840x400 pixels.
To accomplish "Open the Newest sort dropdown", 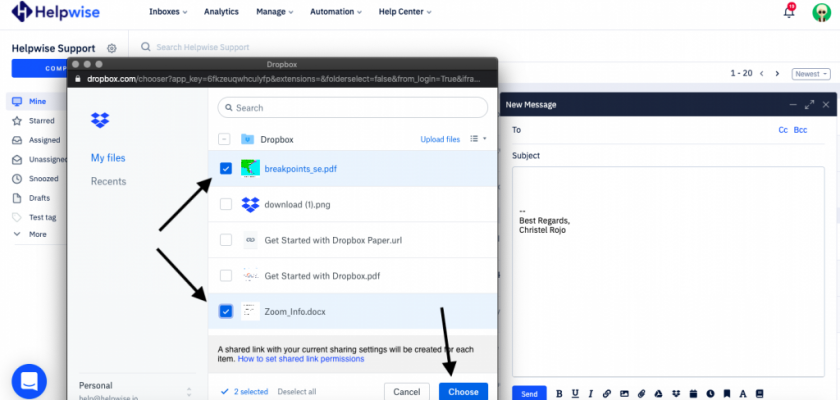I will click(811, 74).
